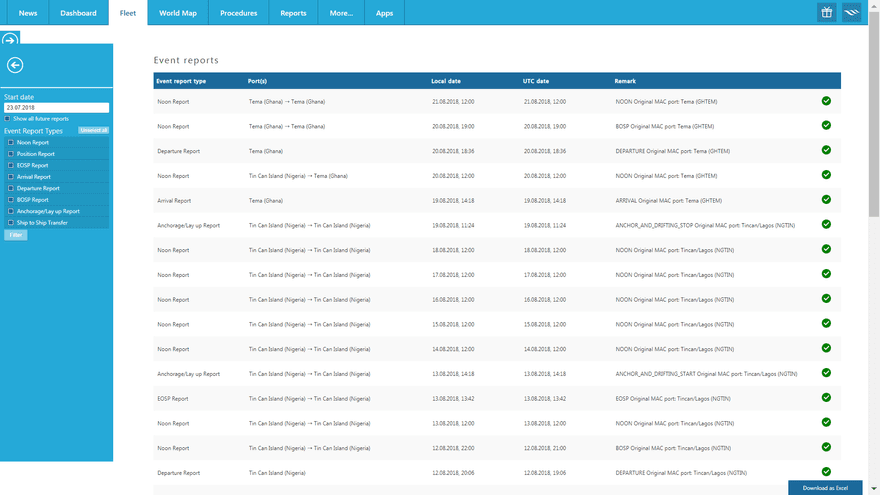
Task: Click green check for 17.08.2018 Noon Report
Action: (826, 274)
